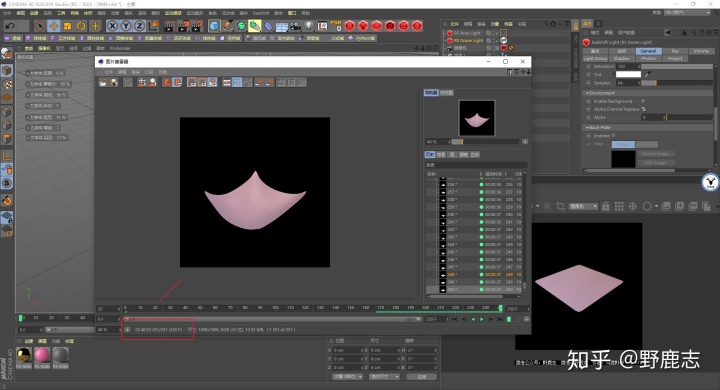Click the Cube primitive icon
The image size is (720, 390).
tap(214, 26)
